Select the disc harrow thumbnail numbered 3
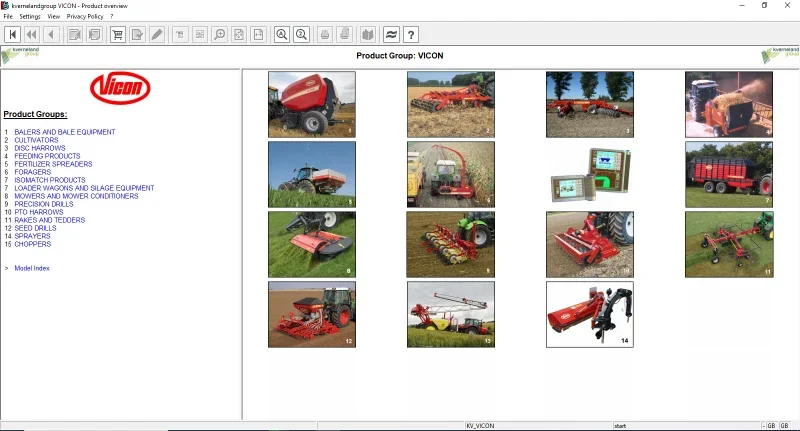Image resolution: width=800 pixels, height=431 pixels. pyautogui.click(x=590, y=105)
